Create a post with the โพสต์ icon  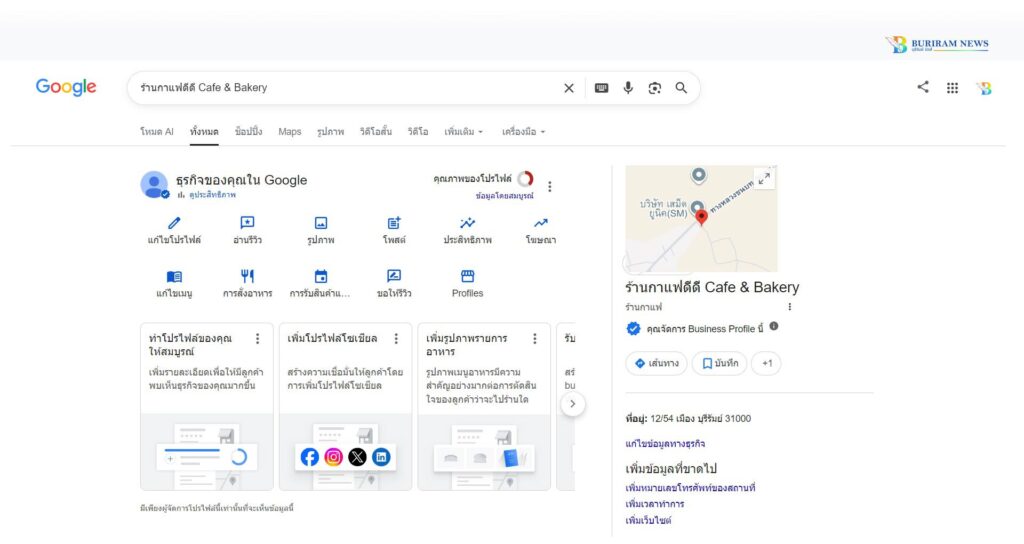click(394, 223)
